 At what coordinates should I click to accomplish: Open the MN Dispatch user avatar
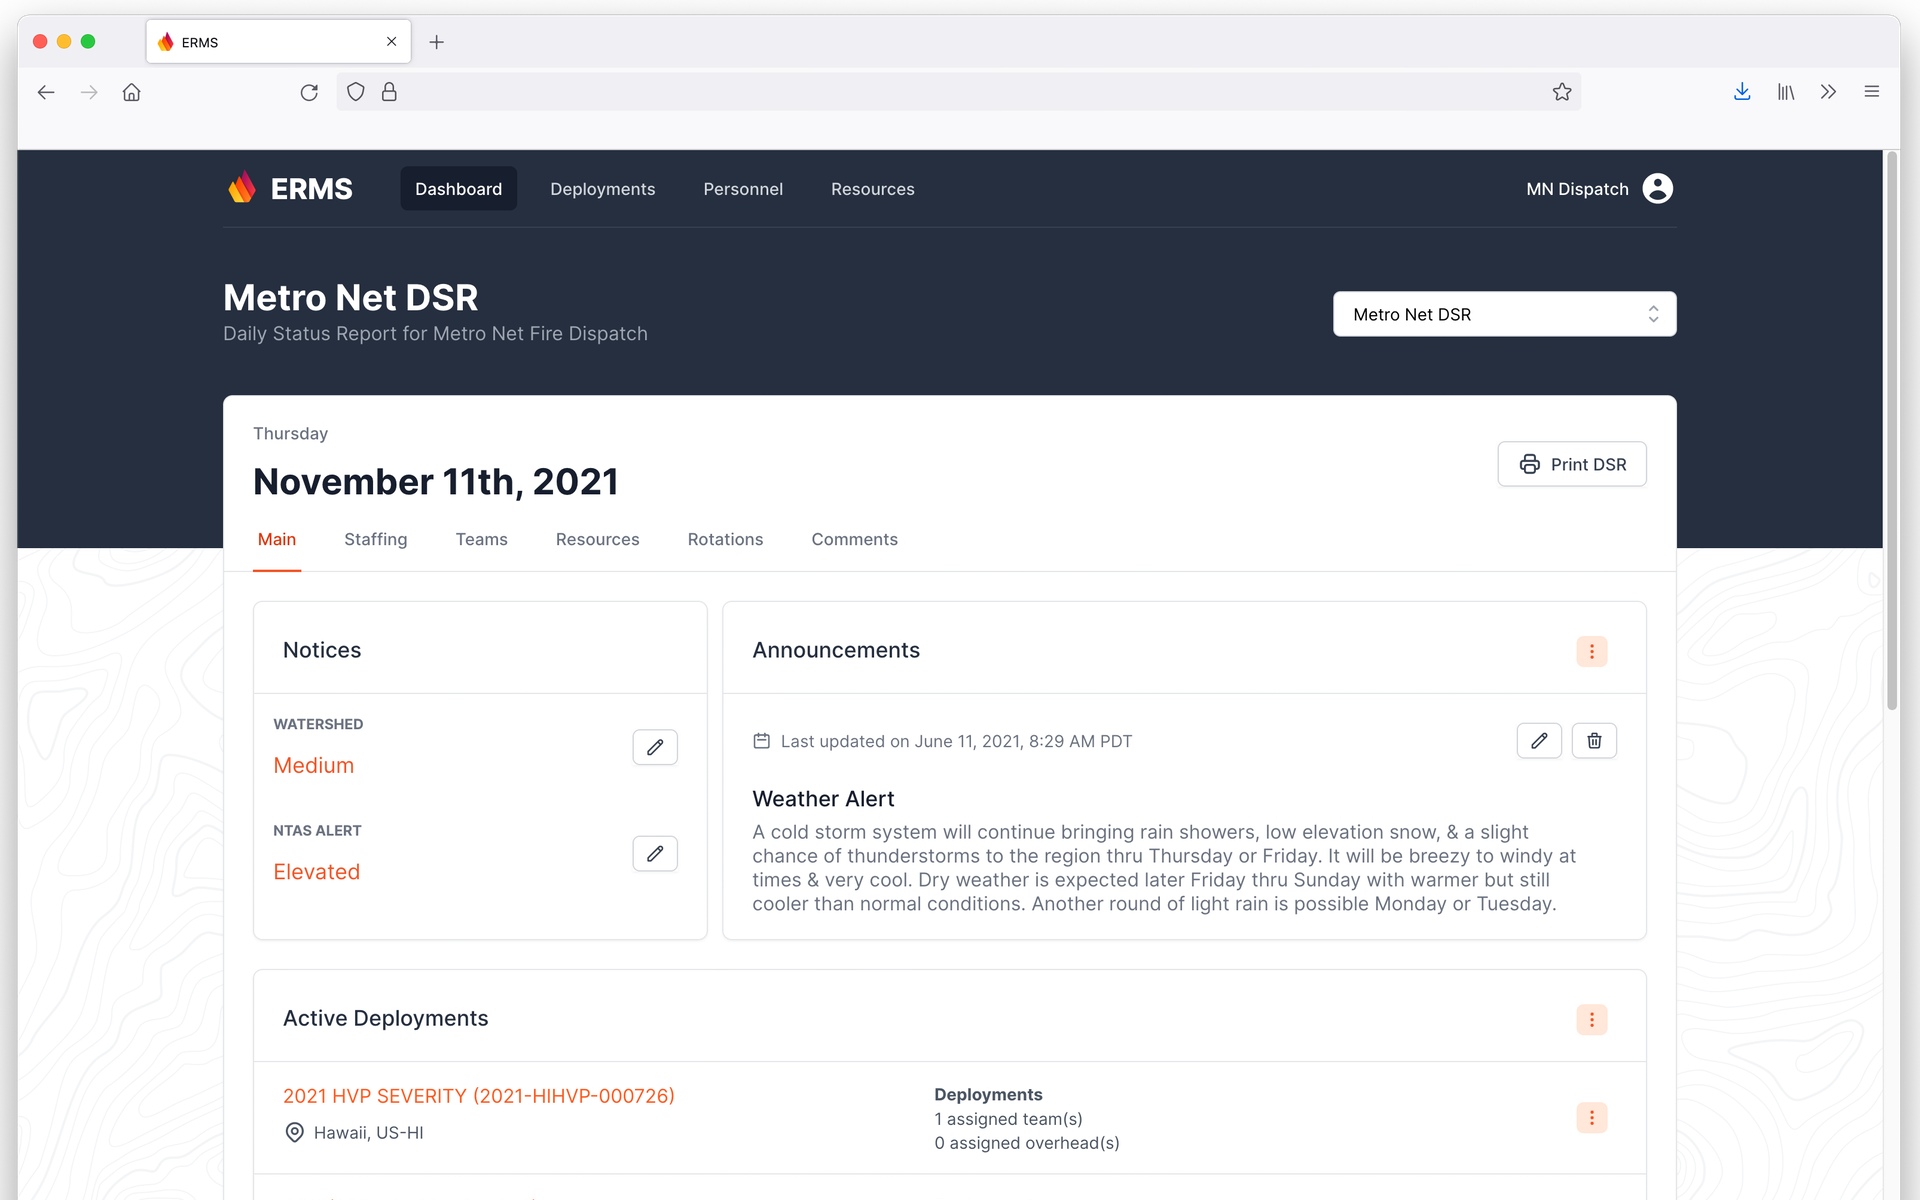(1657, 189)
